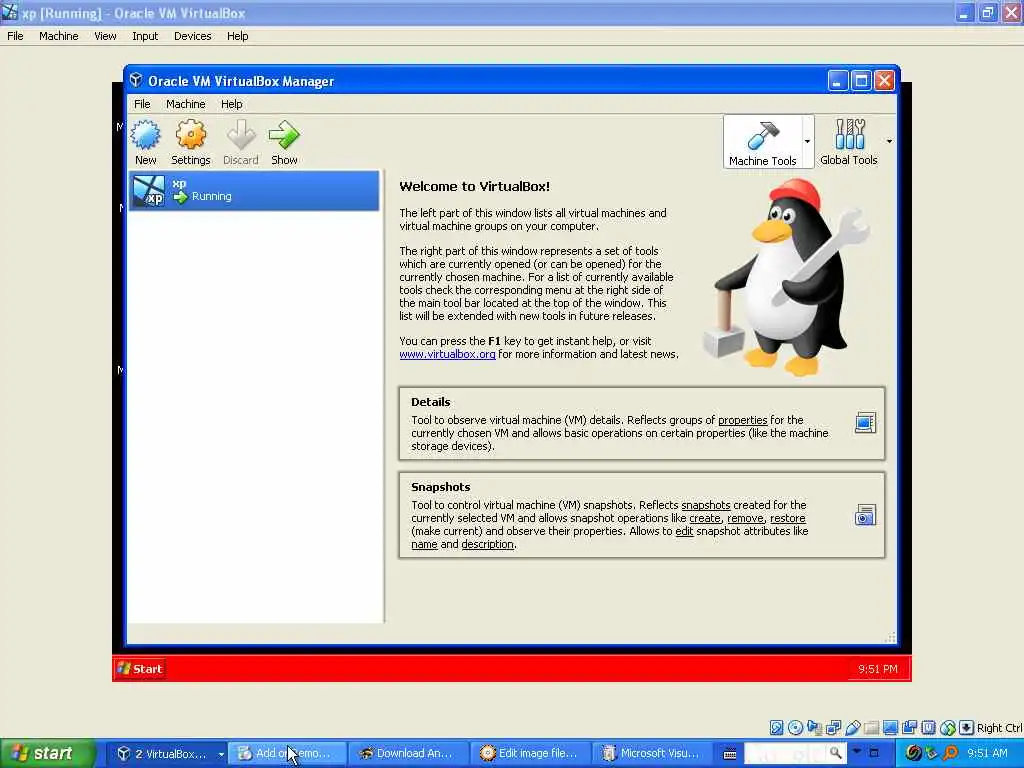Image resolution: width=1024 pixels, height=768 pixels.
Task: Select the Machine Tools hammer button
Action: tap(762, 142)
